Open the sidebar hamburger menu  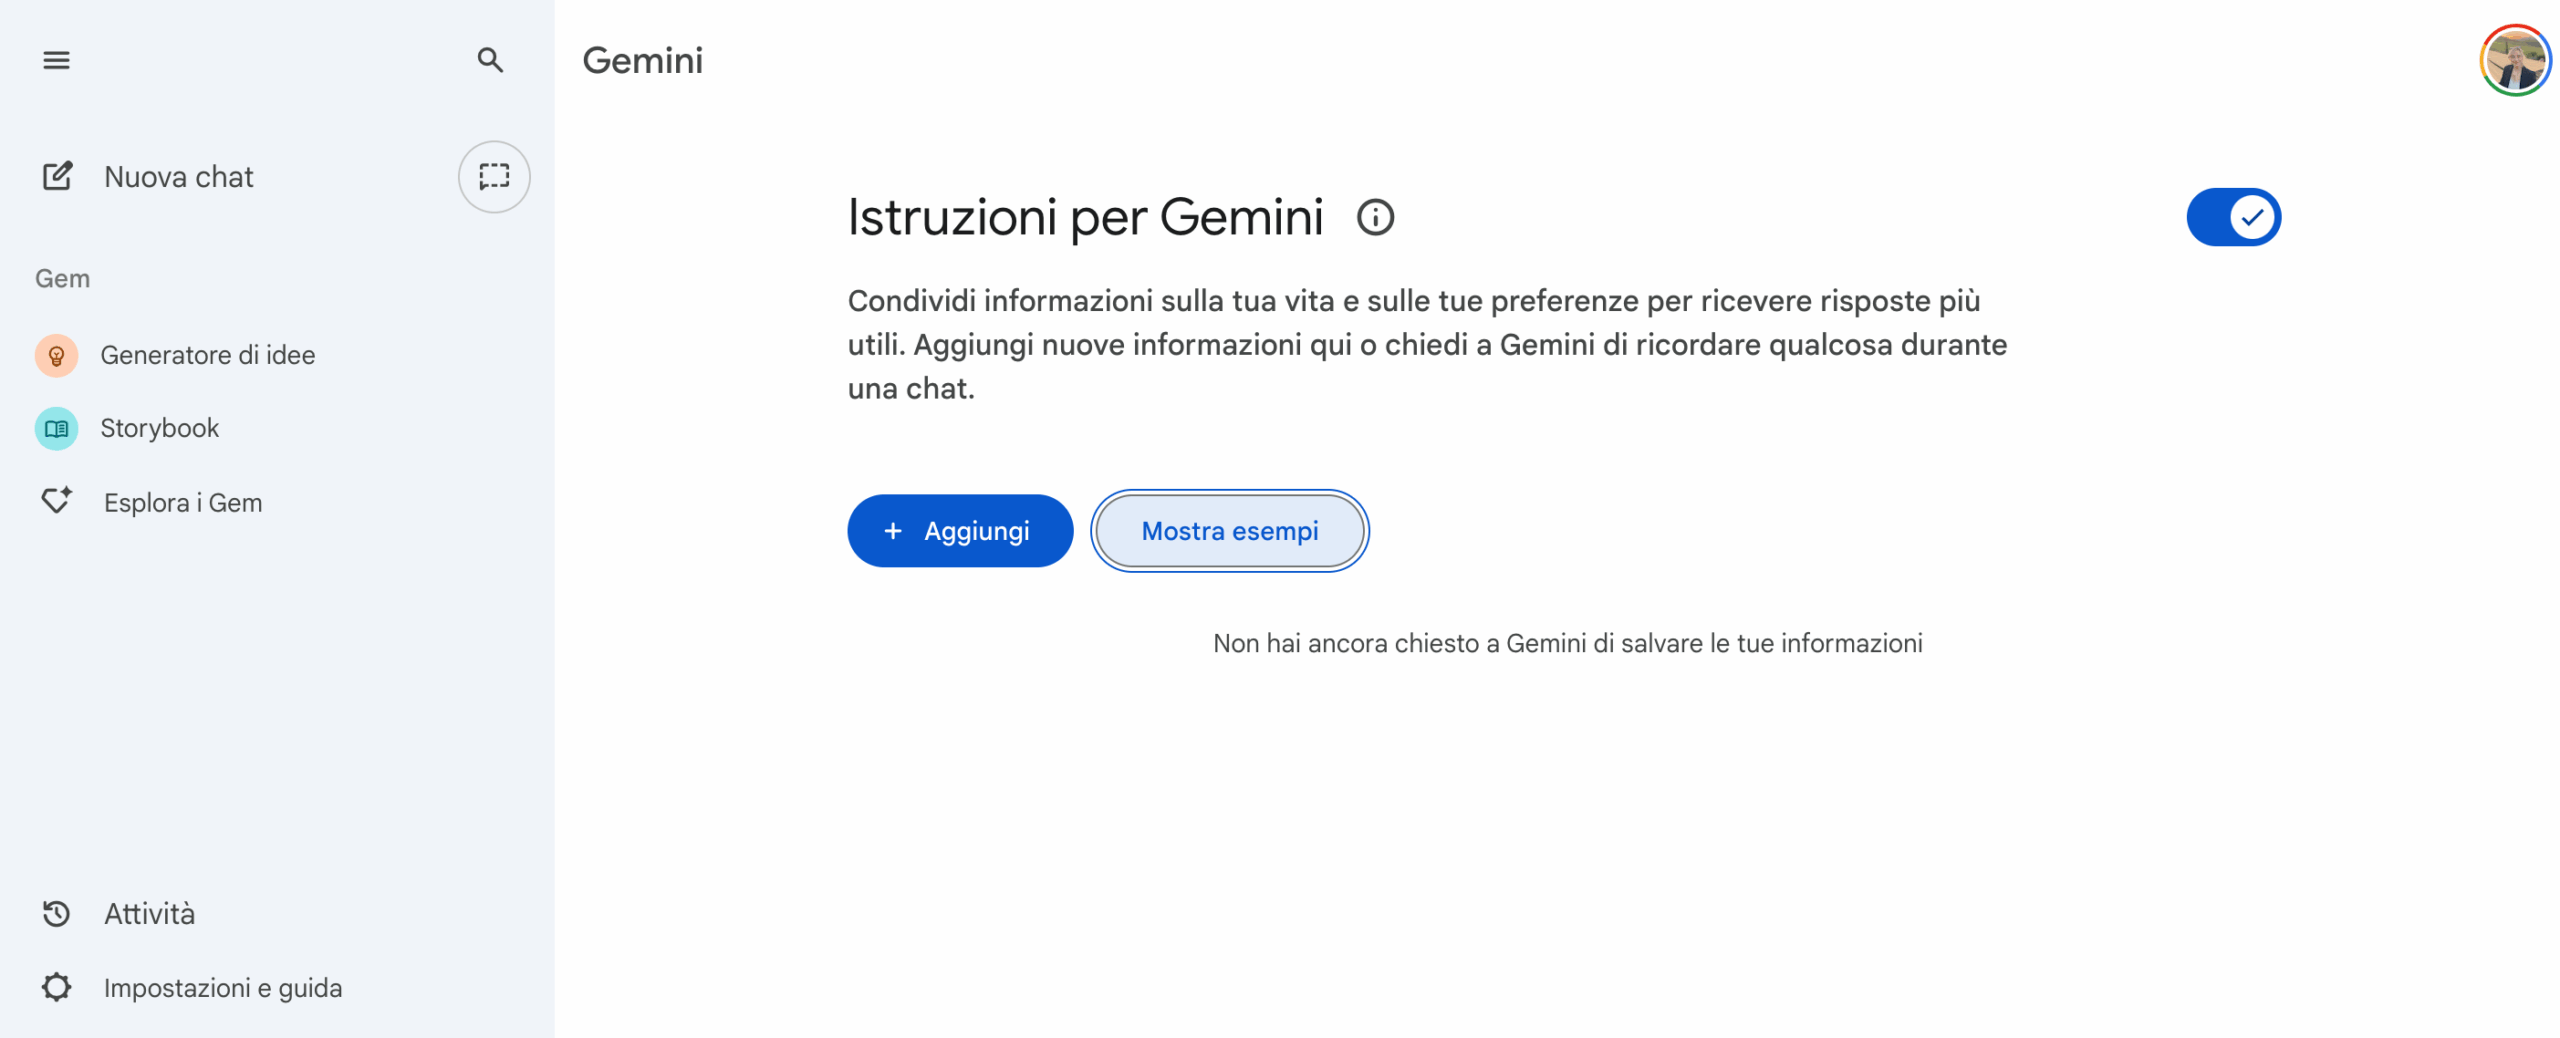tap(56, 60)
